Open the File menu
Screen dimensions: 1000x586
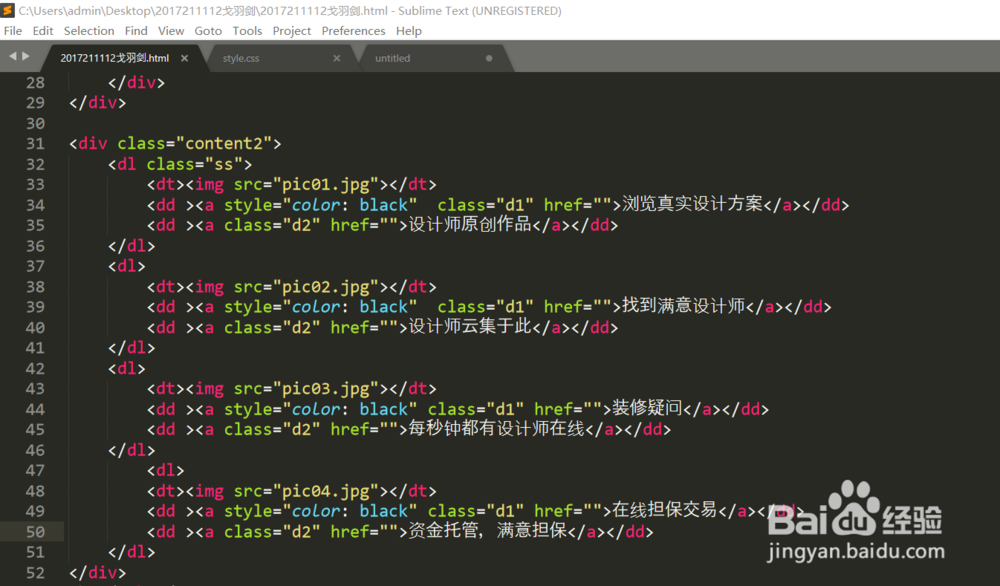coord(13,31)
